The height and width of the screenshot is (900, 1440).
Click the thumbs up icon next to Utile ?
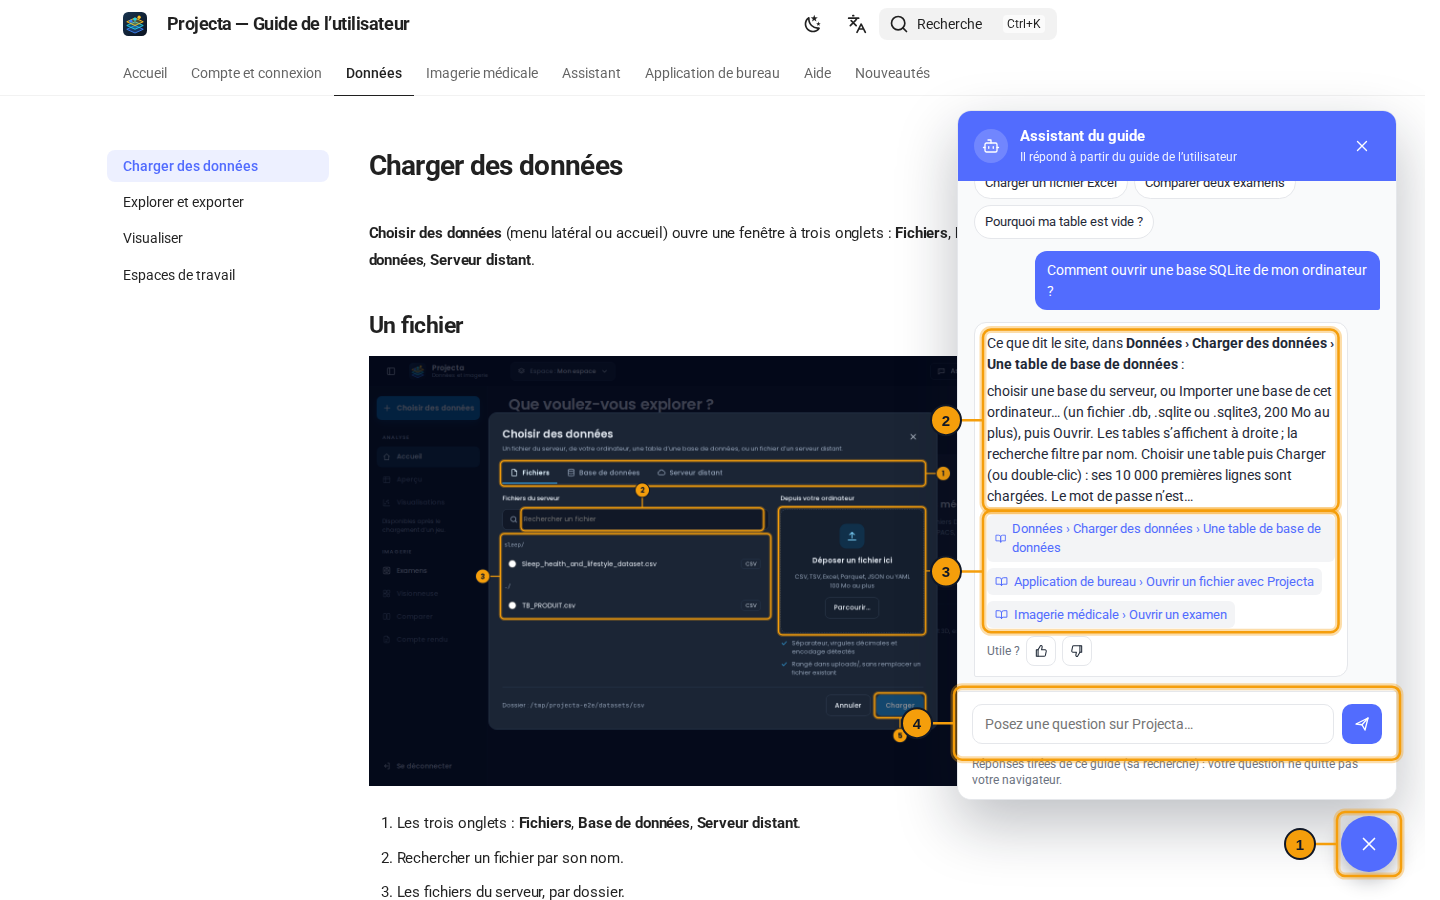pos(1041,651)
